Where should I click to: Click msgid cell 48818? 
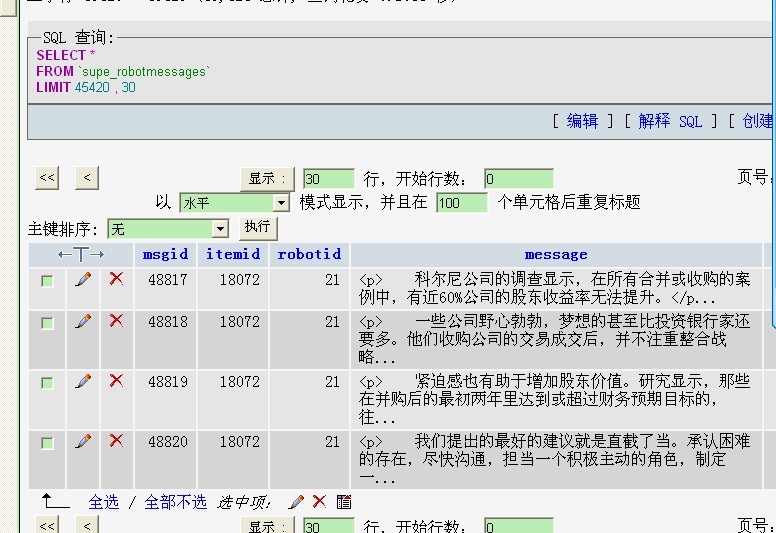168,322
